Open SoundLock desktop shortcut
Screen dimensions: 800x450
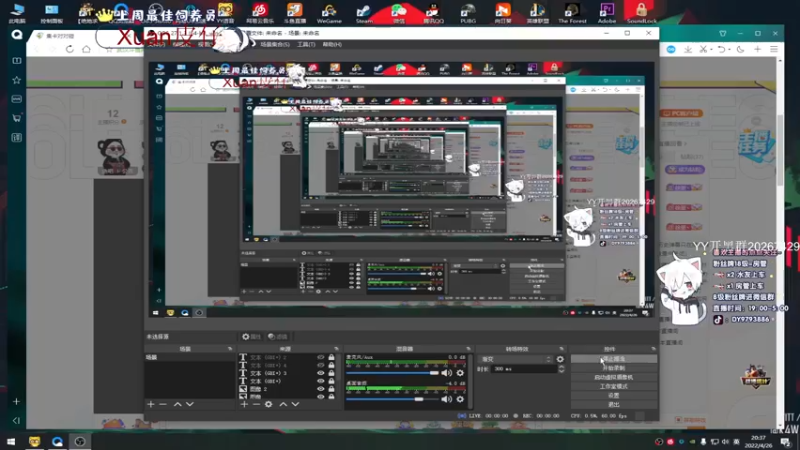641,13
